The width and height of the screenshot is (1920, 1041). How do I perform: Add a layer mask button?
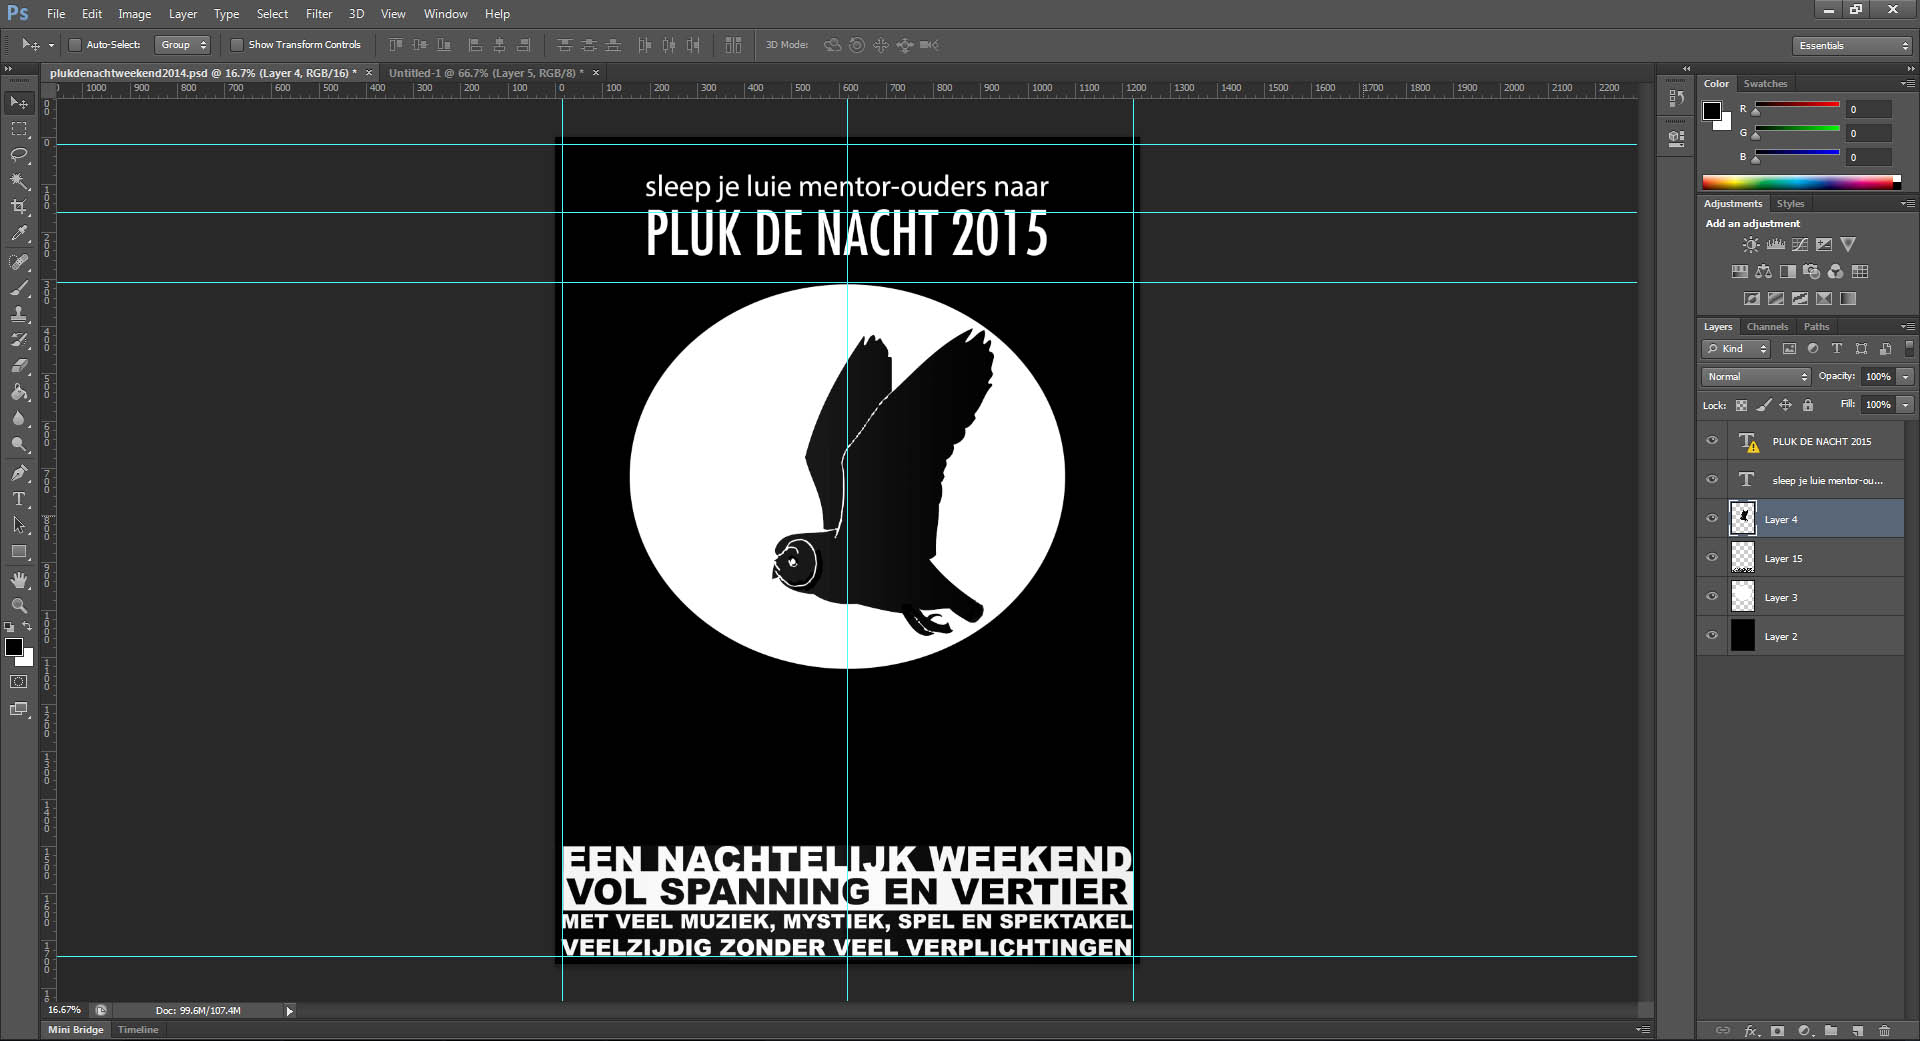(1777, 1030)
